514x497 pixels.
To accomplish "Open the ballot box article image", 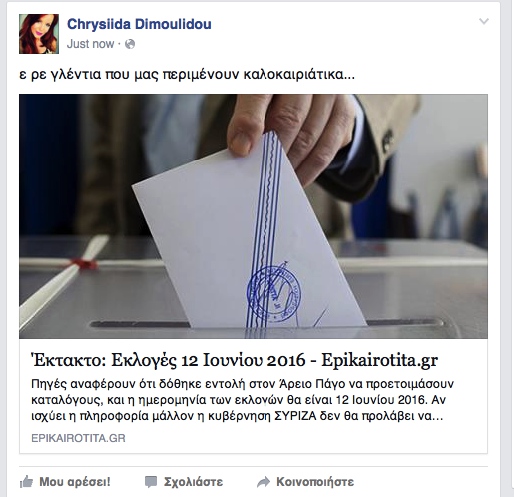I will [253, 216].
